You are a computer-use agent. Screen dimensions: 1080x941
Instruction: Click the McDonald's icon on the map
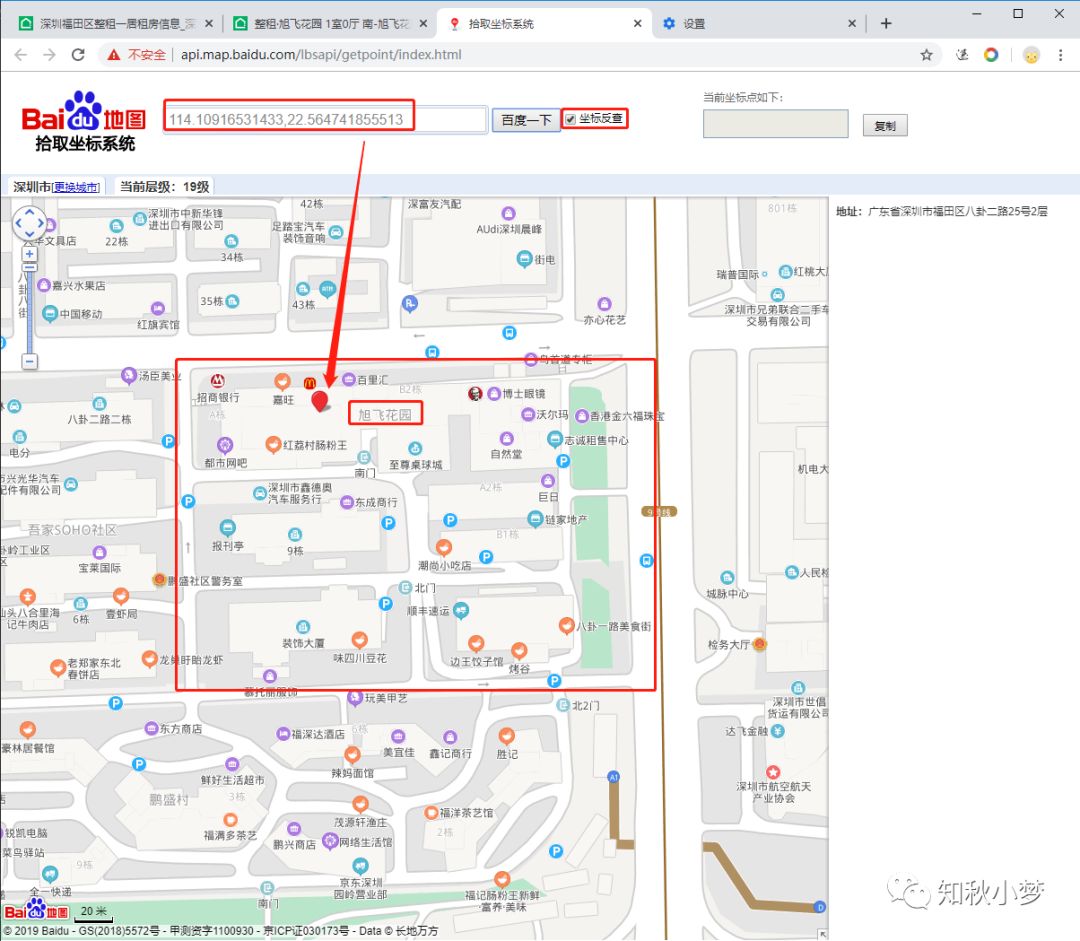[x=309, y=382]
